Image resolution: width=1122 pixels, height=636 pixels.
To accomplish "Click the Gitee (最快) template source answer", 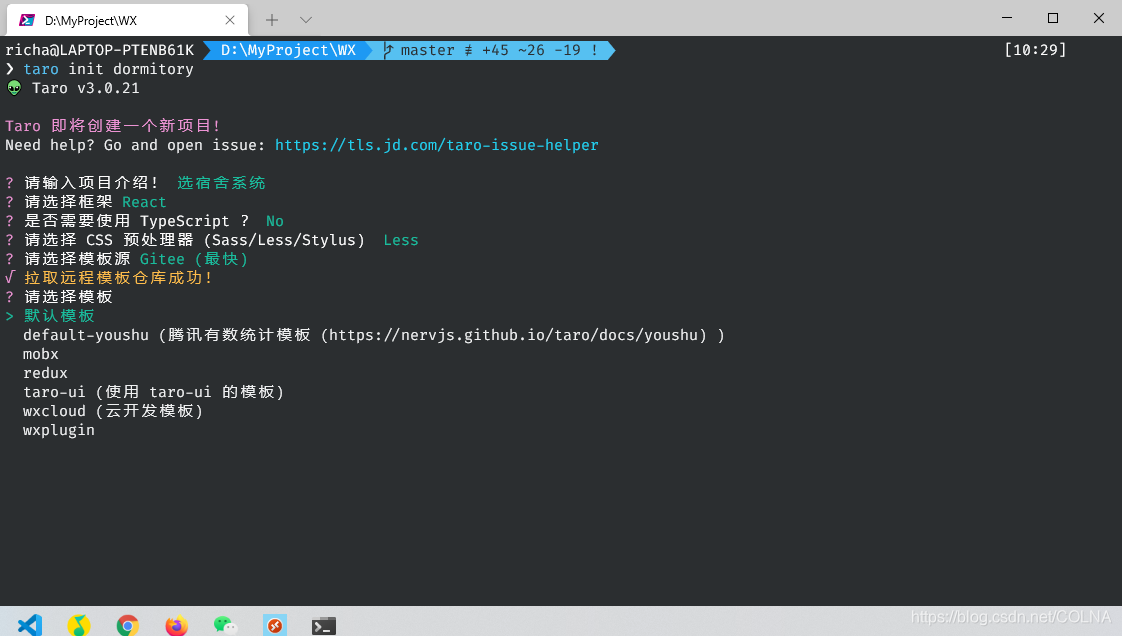I will (x=194, y=259).
